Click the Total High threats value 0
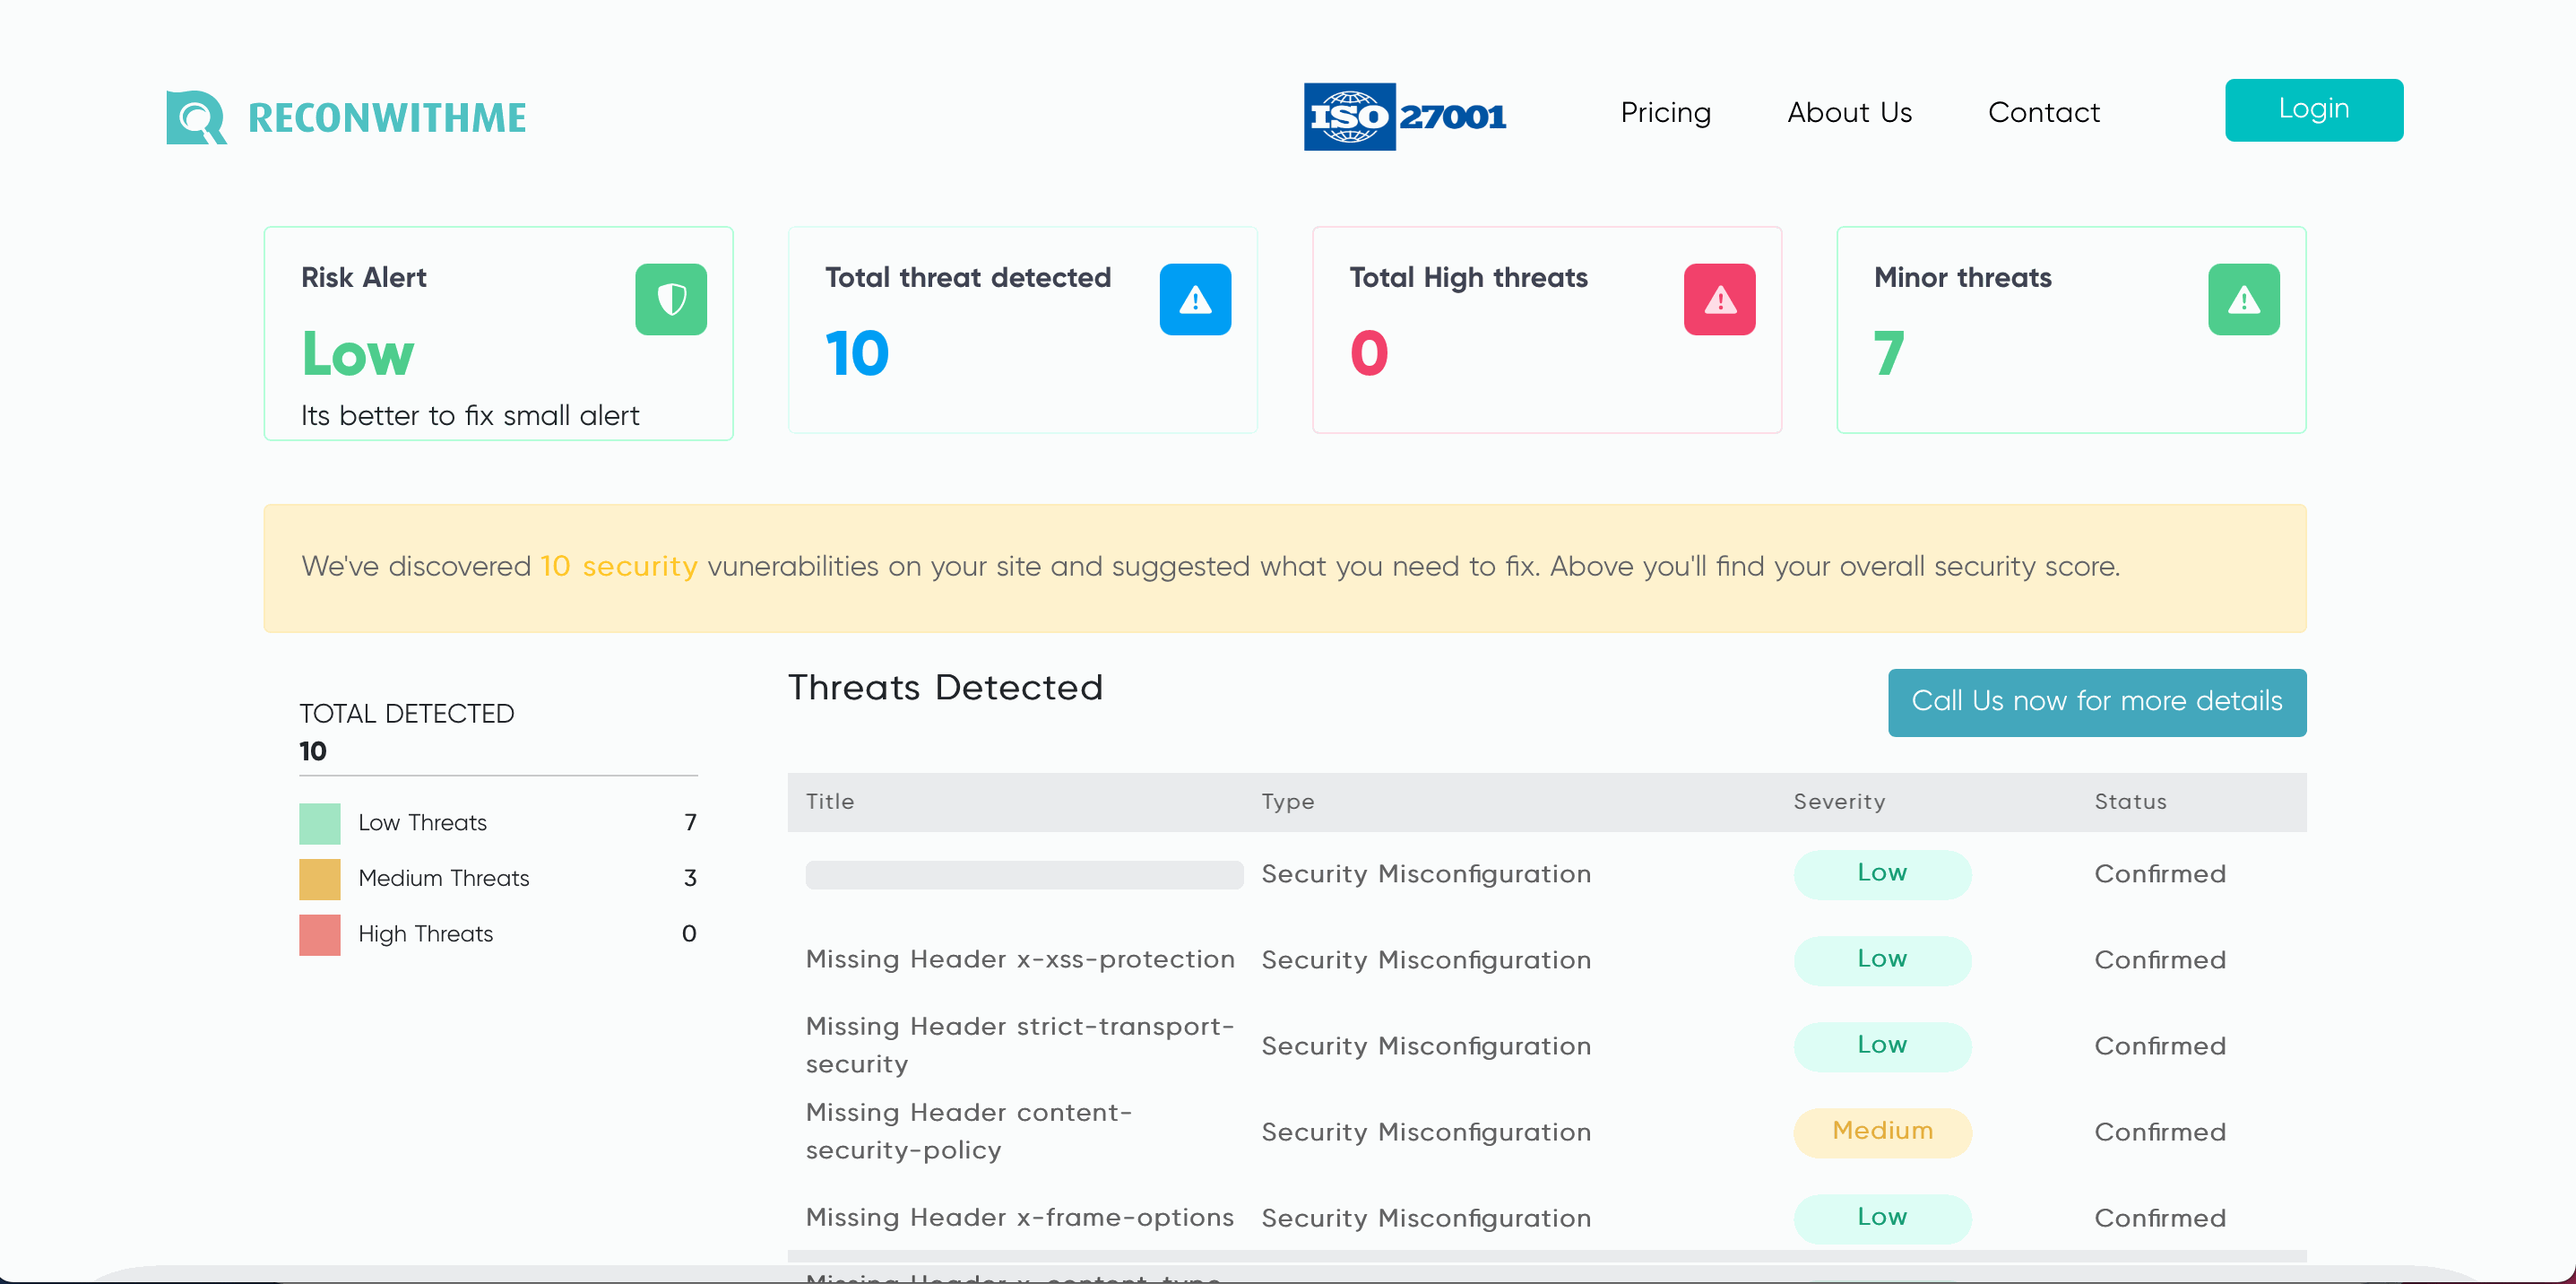 (x=1368, y=354)
